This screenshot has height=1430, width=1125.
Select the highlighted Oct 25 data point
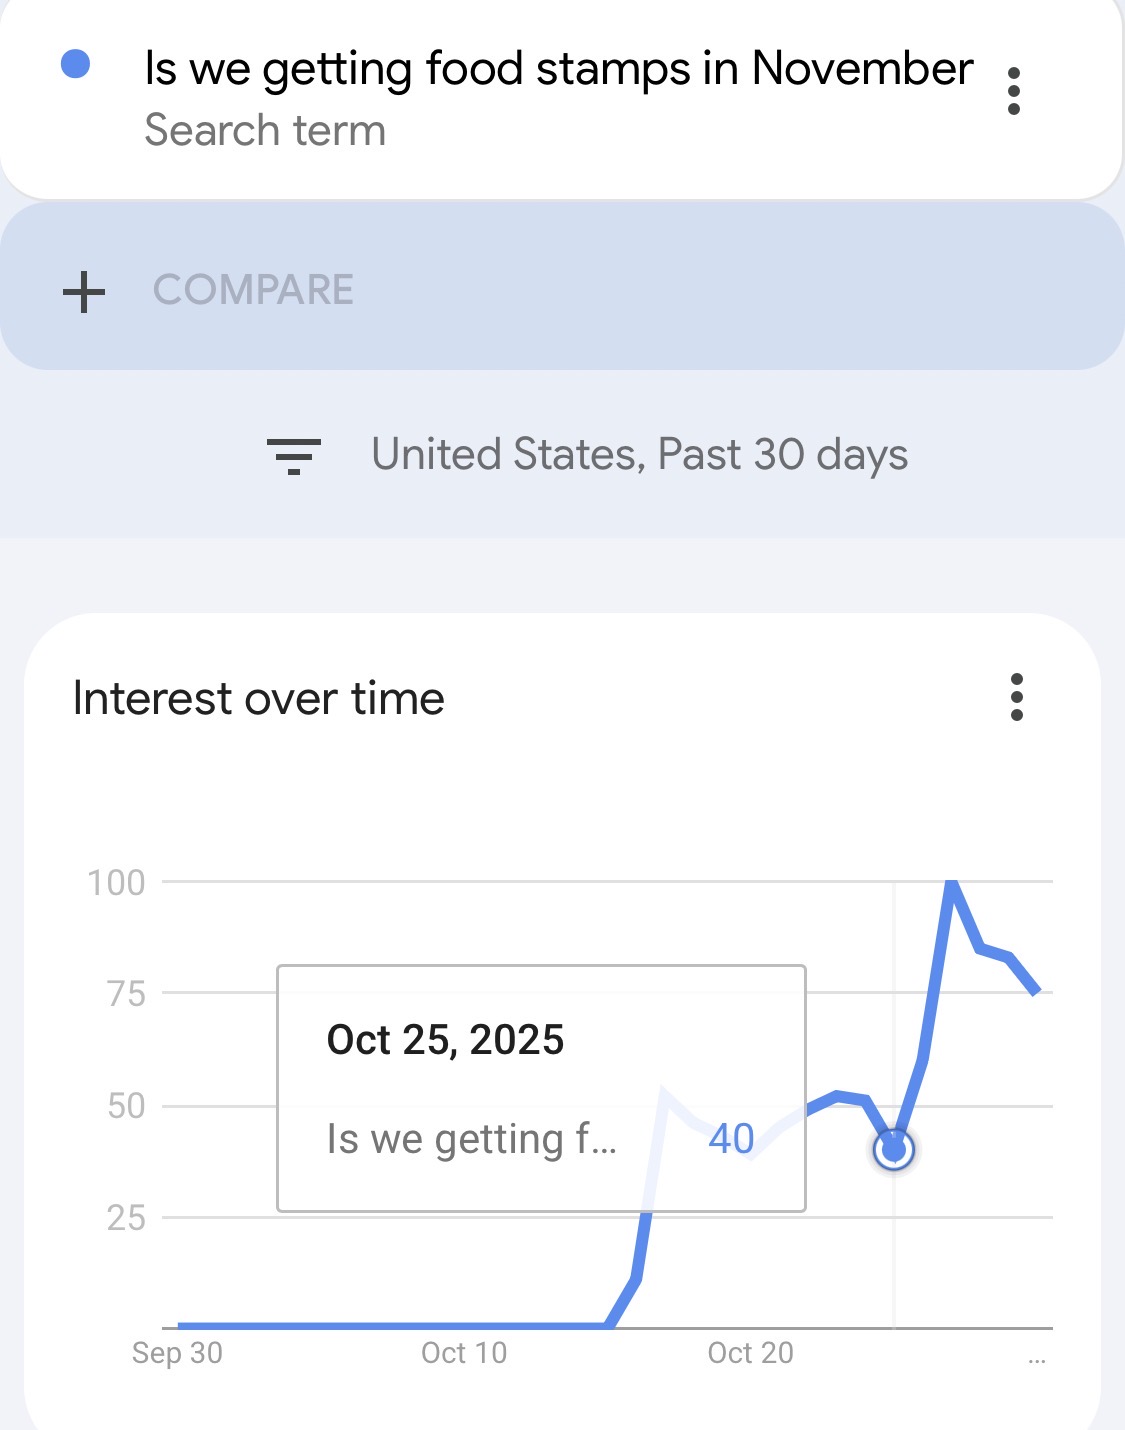[x=894, y=1150]
